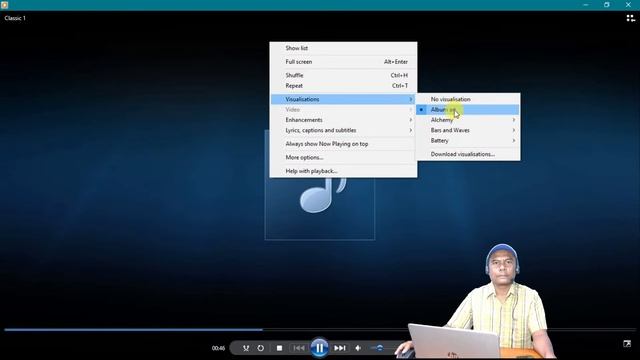
Task: Click the Windows Media Player title icon
Action: click(x=4, y=4)
